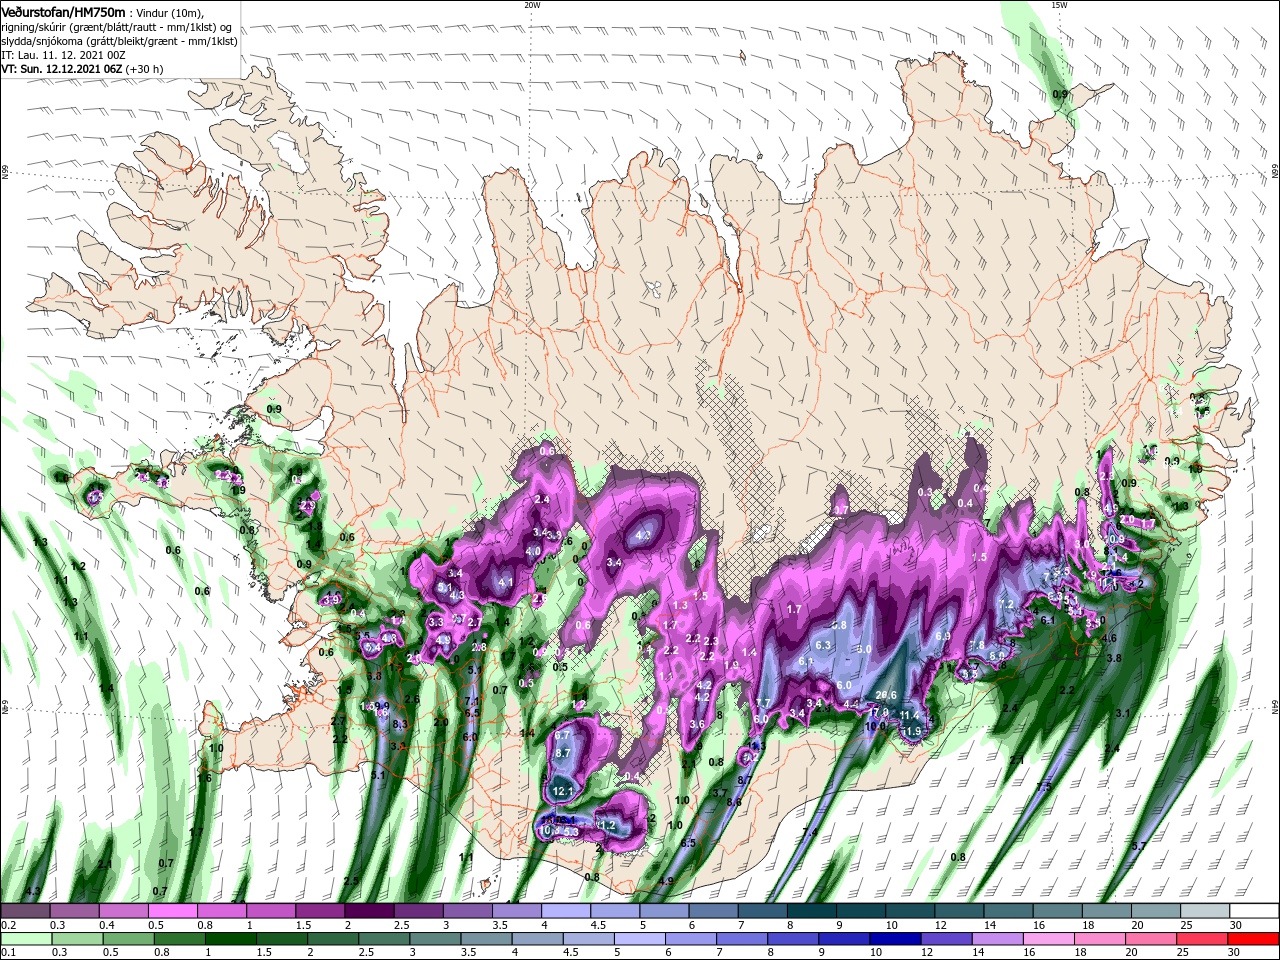Click the 0.2 label in the upper legend row
The width and height of the screenshot is (1280, 960).
click(x=9, y=926)
